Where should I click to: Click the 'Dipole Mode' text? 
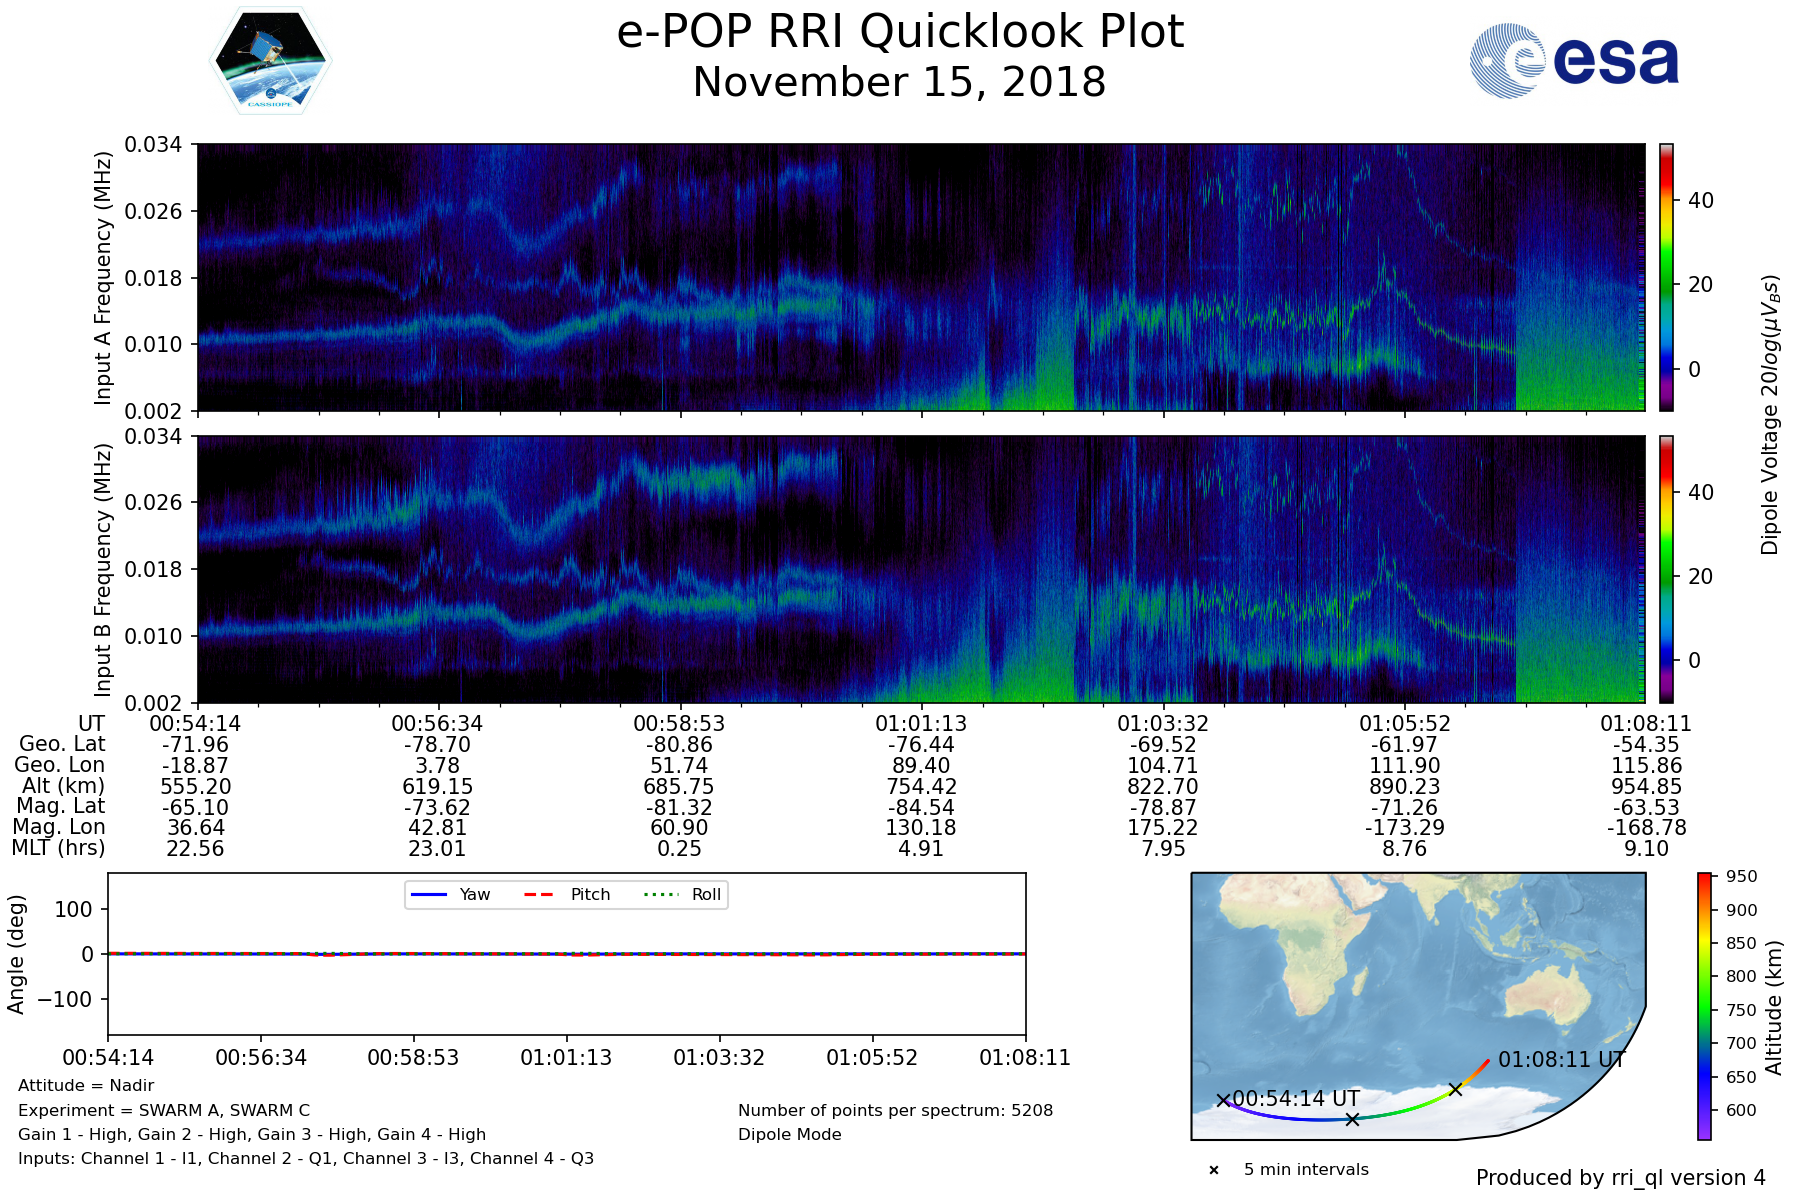click(790, 1135)
